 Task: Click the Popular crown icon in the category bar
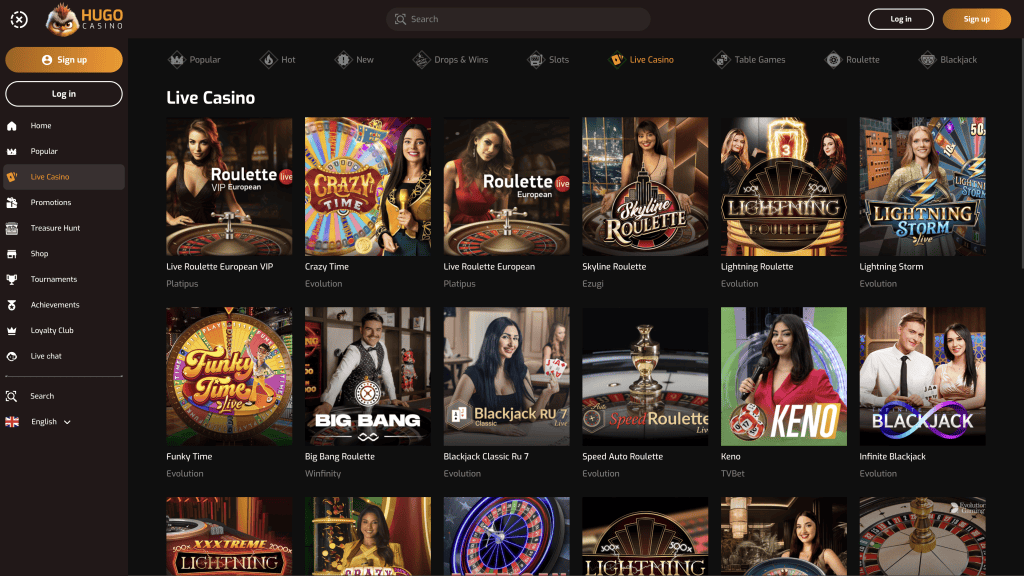click(176, 59)
